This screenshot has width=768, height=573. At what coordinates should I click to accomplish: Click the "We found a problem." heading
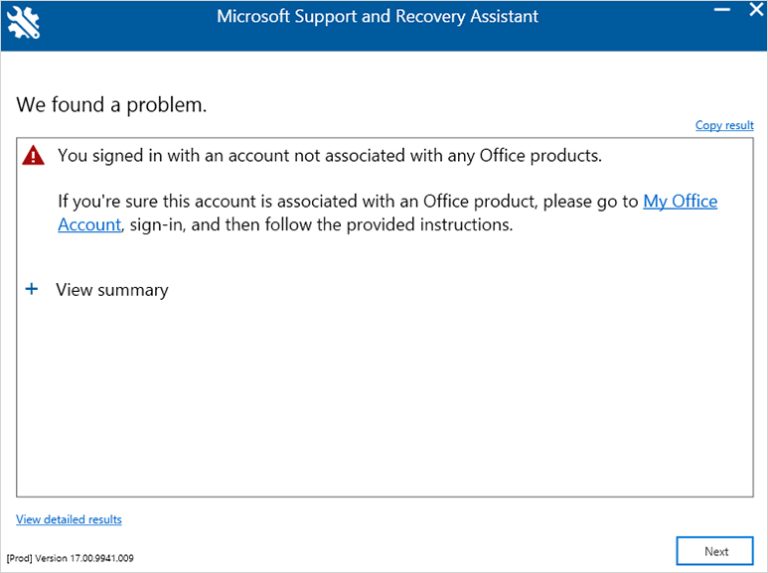(x=111, y=103)
